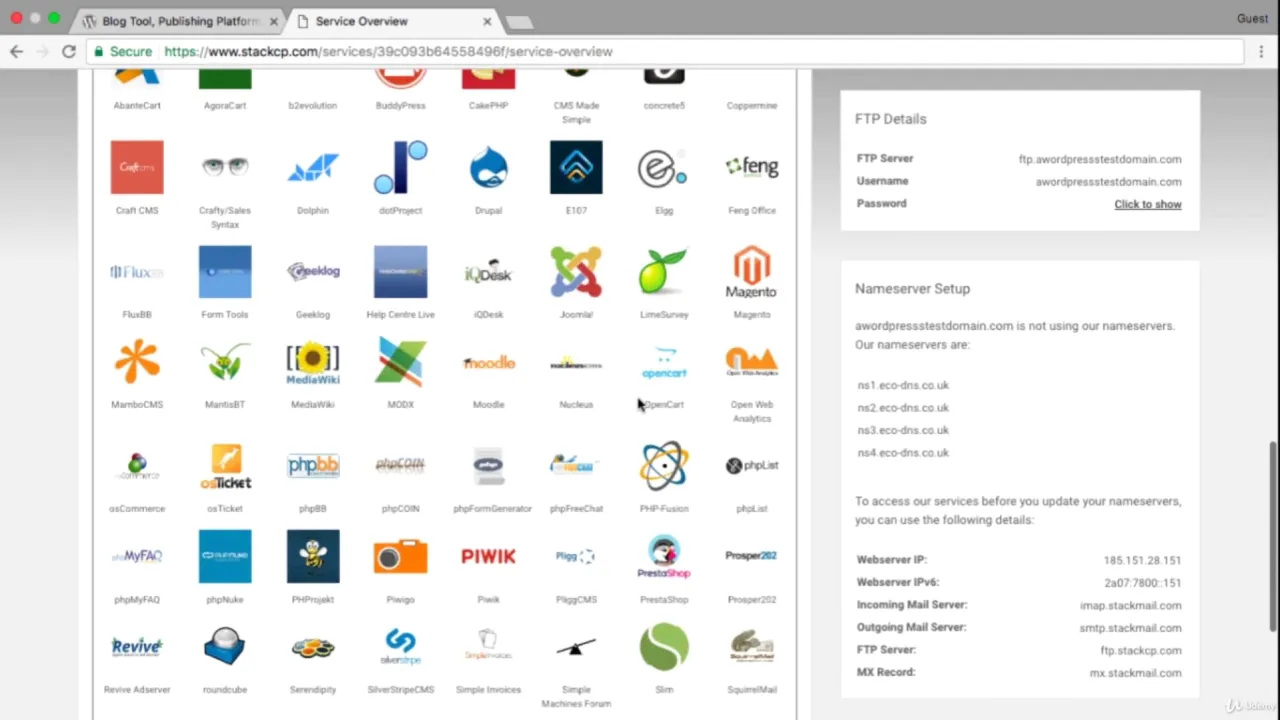Image resolution: width=1280 pixels, height=720 pixels.
Task: Select the PrestaShop icon
Action: pos(664,557)
